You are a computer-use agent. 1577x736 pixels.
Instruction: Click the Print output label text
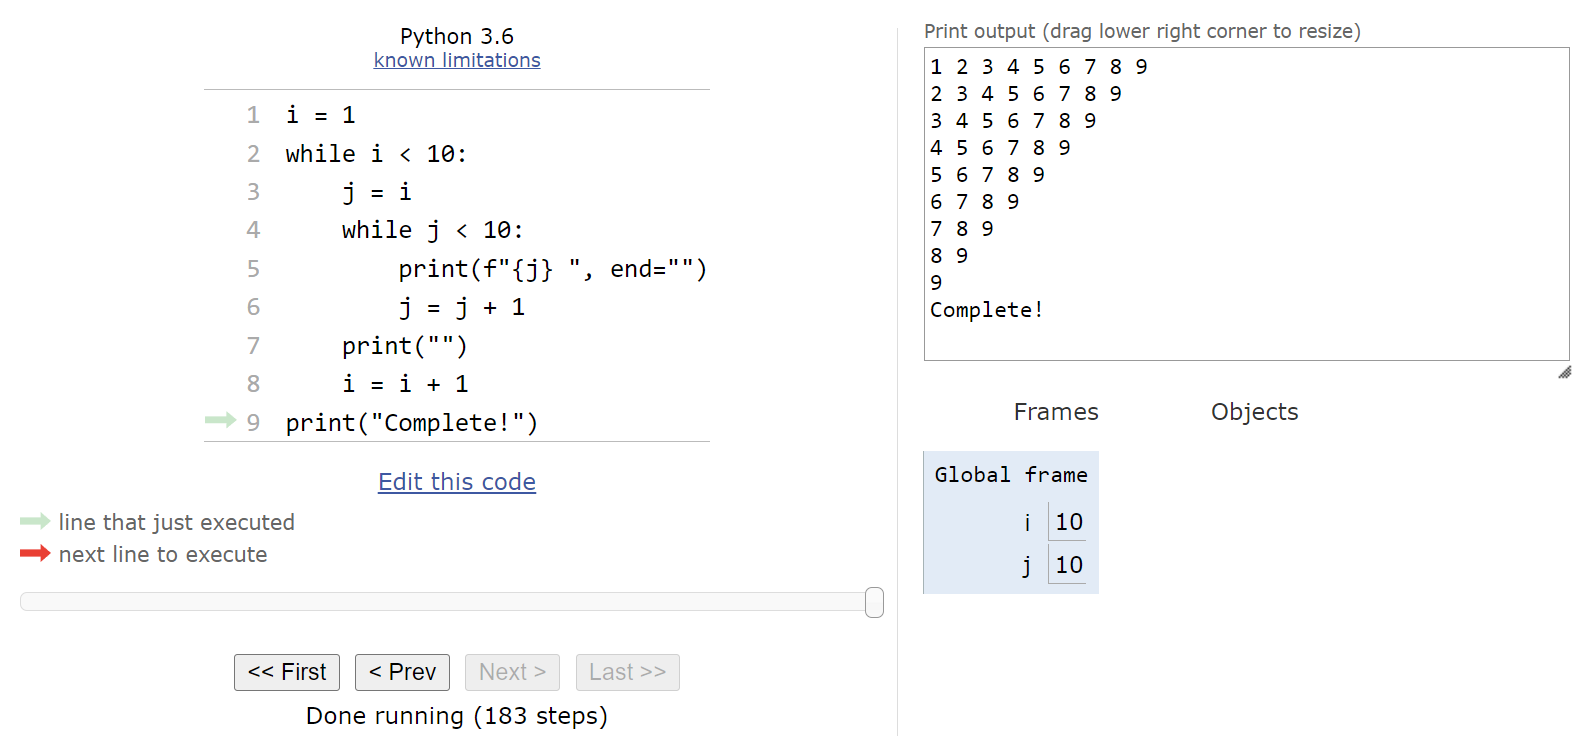pos(1142,31)
